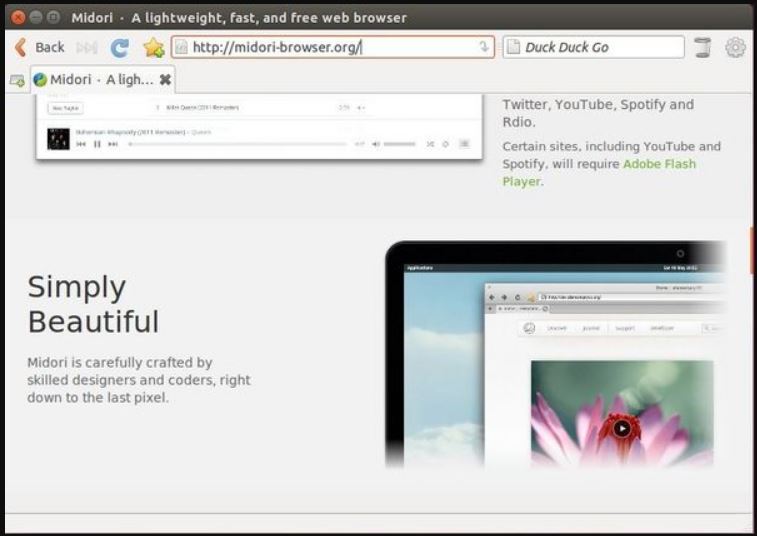Click the go arrow inside the address bar
757x536 pixels.
(484, 46)
